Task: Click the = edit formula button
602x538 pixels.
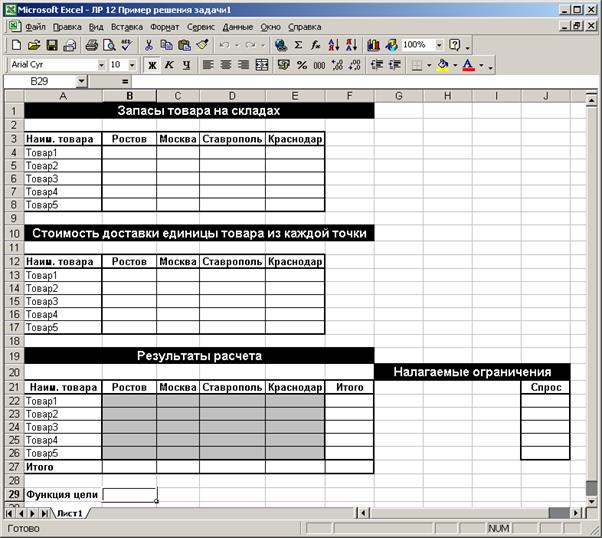Action: coord(125,81)
